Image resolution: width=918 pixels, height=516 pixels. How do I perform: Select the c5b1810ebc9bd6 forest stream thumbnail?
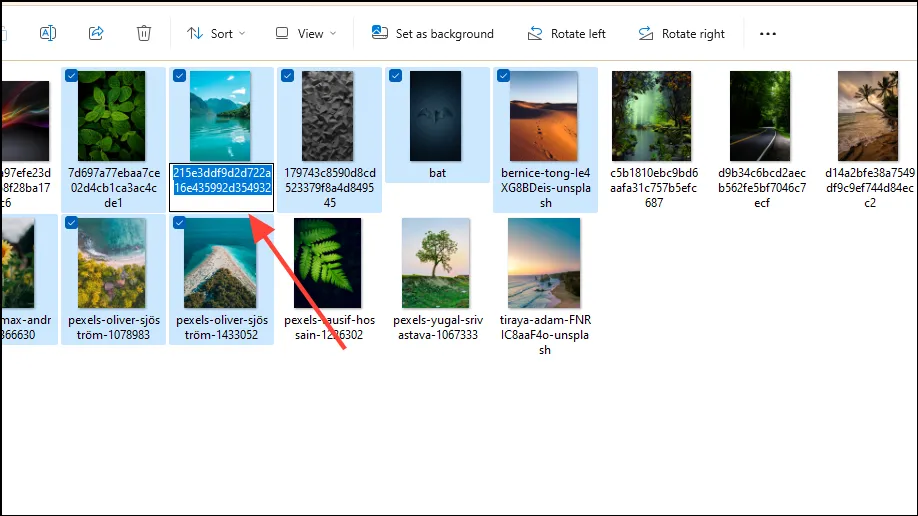pos(652,116)
